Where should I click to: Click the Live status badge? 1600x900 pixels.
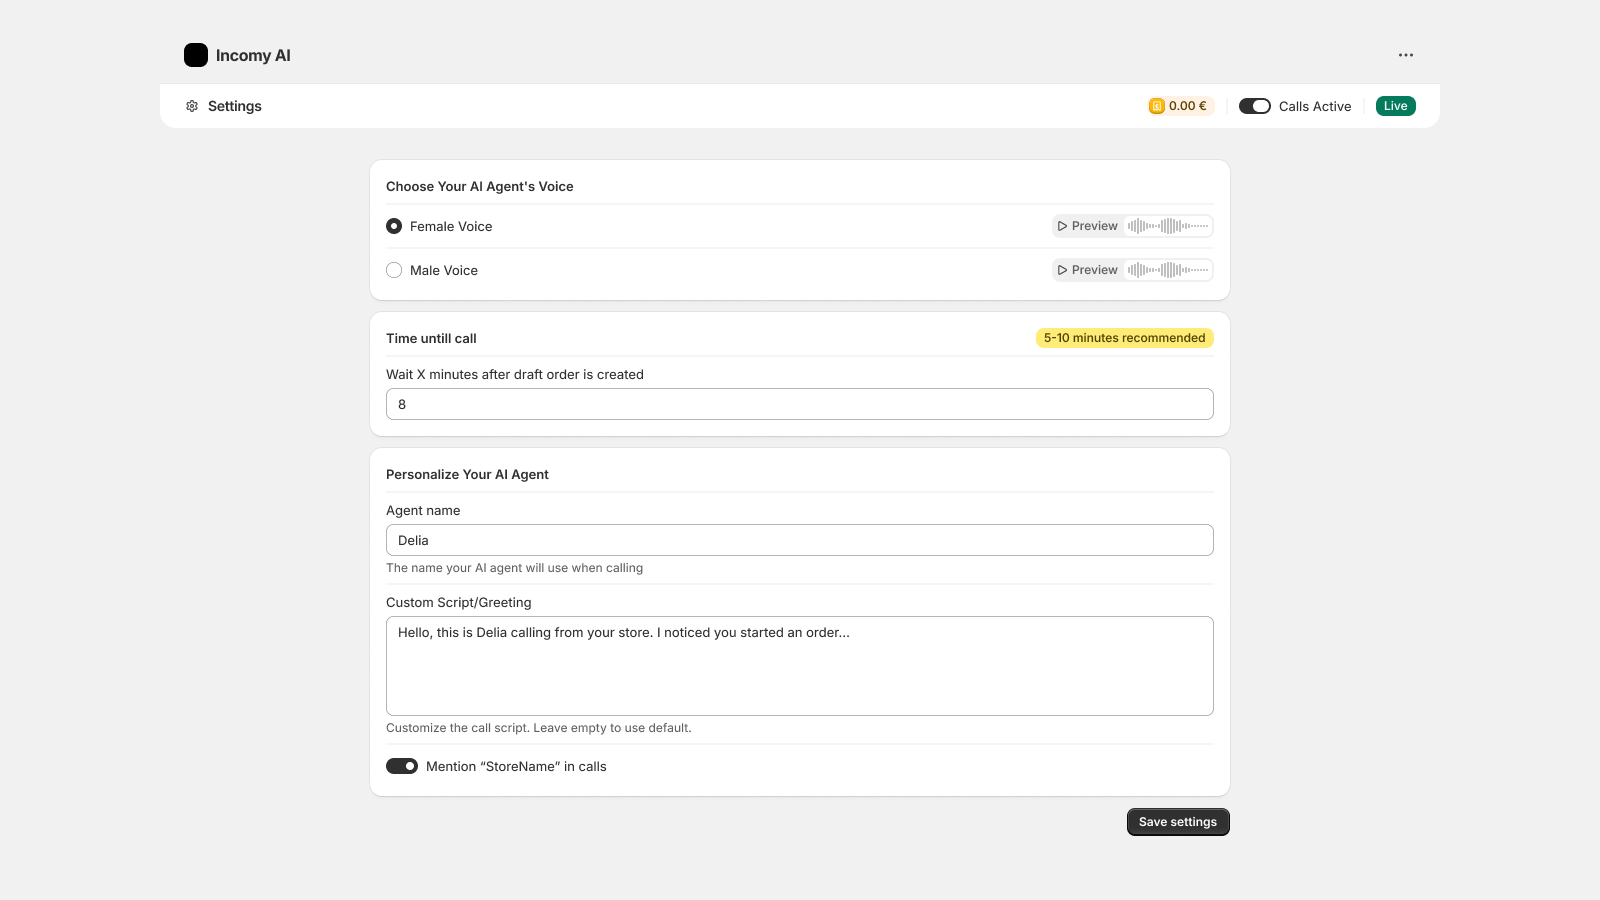pyautogui.click(x=1395, y=106)
